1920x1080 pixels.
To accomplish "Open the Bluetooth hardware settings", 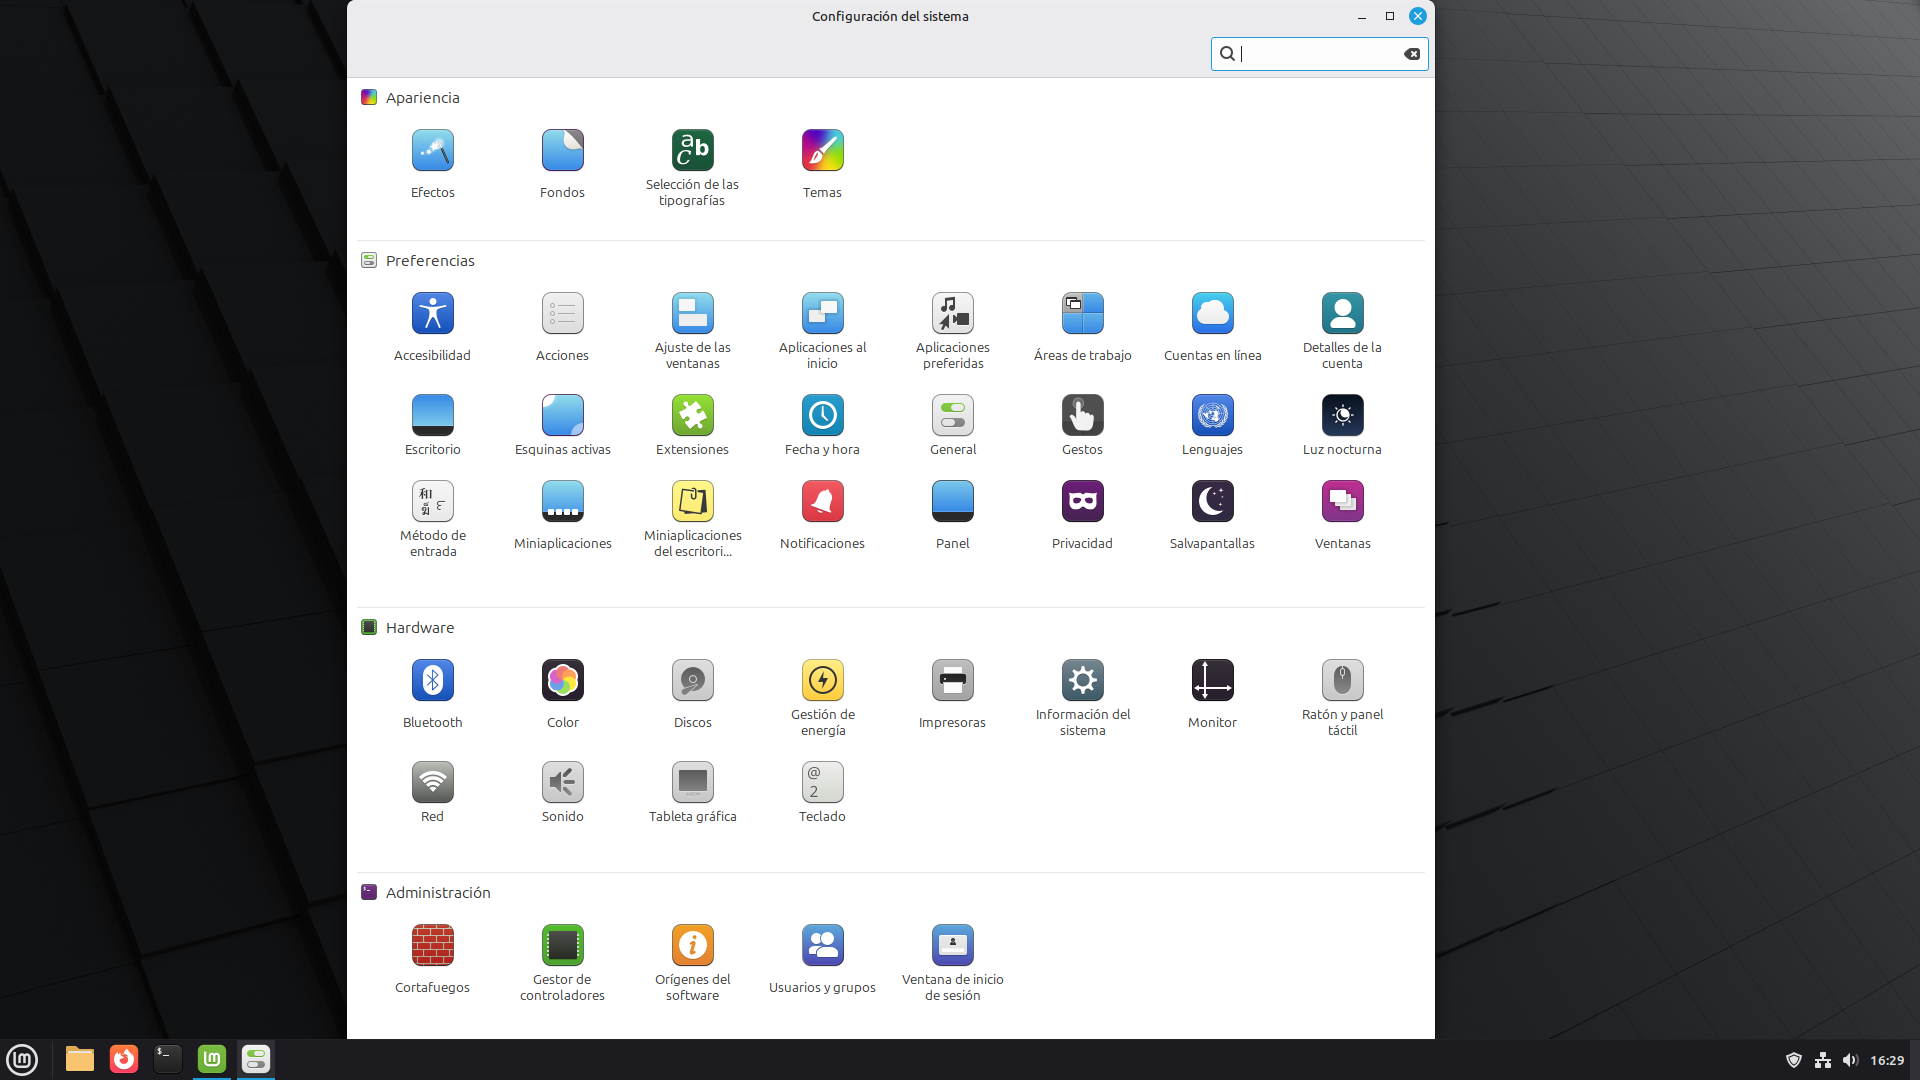I will click(x=432, y=681).
